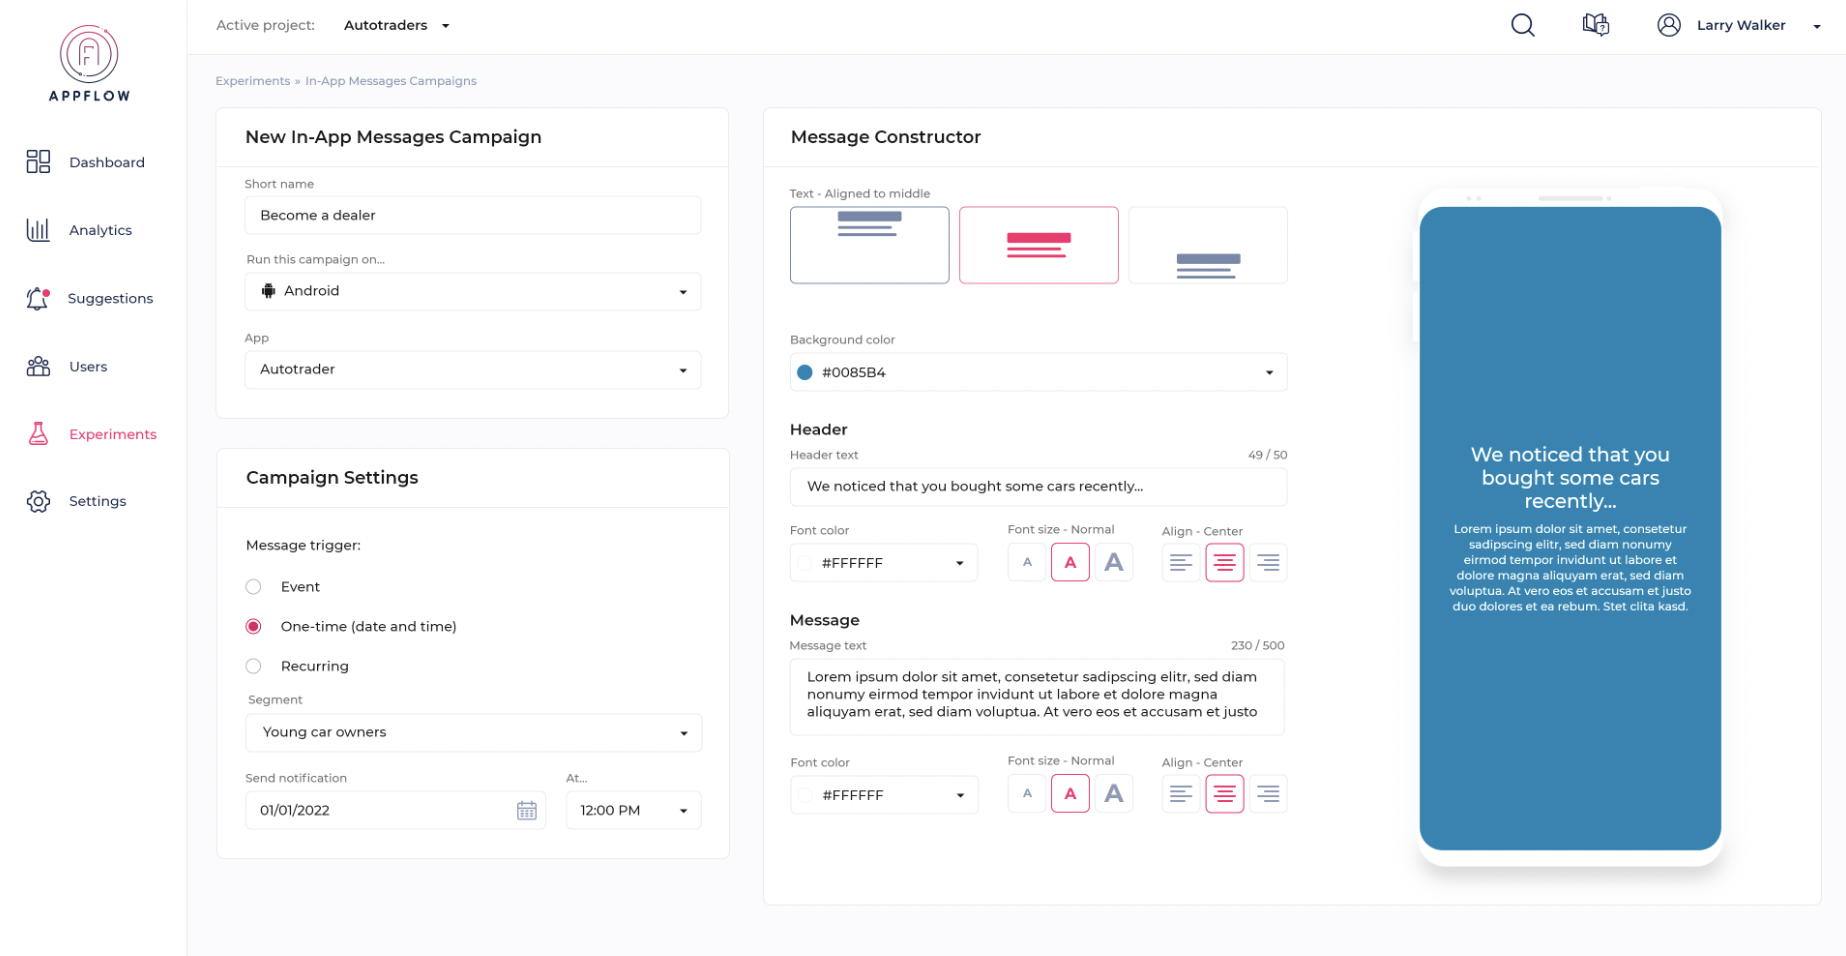The height and width of the screenshot is (956, 1846).
Task: Align message text to the right
Action: [1268, 794]
